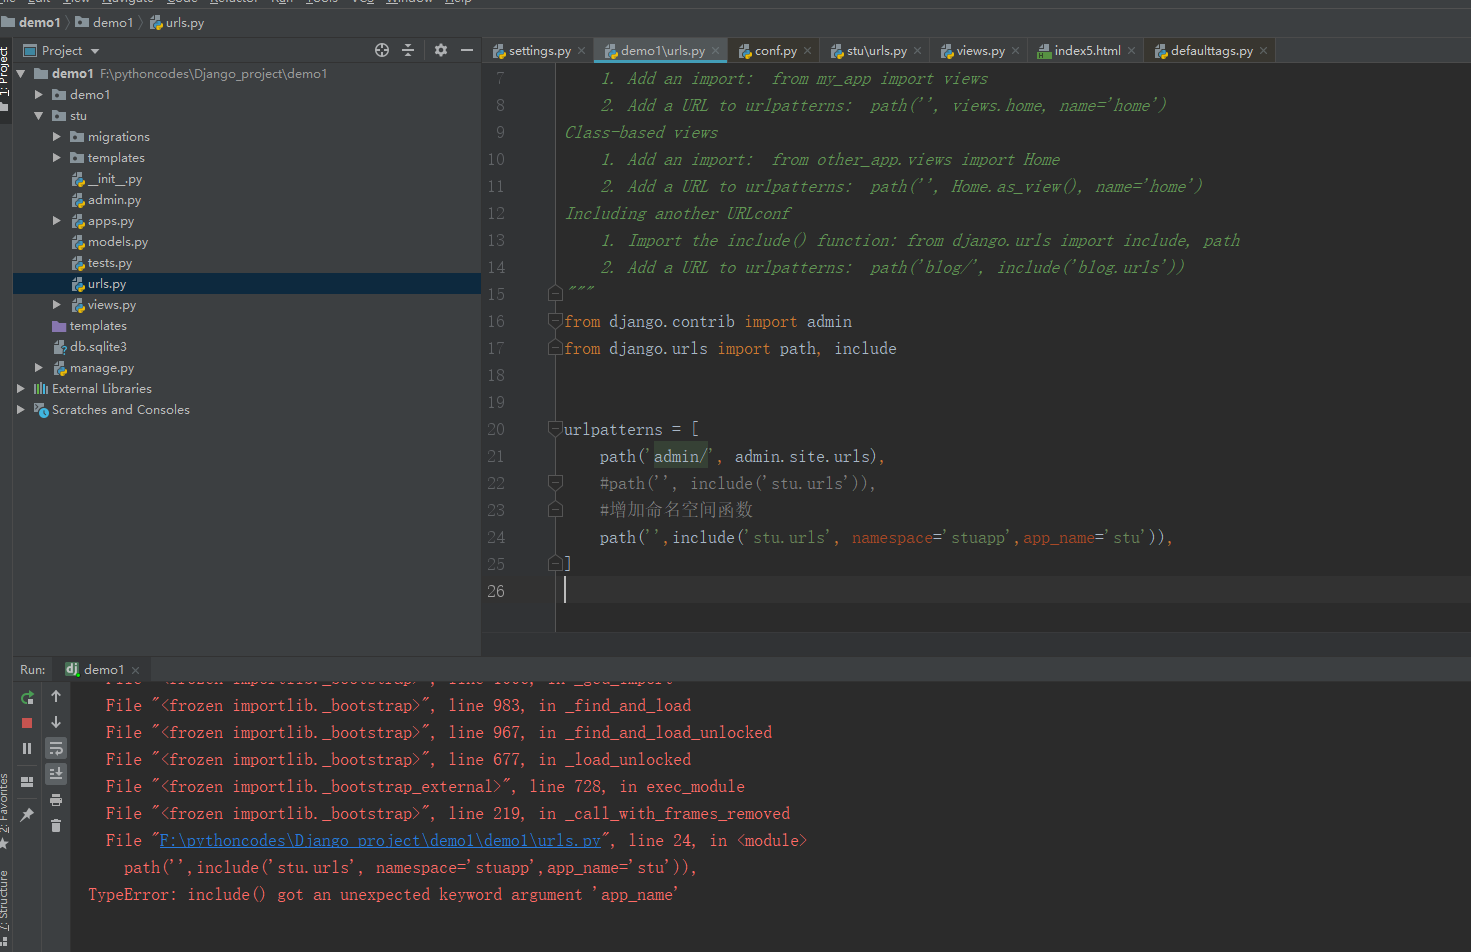Pause console output
The width and height of the screenshot is (1471, 952).
pos(27,746)
